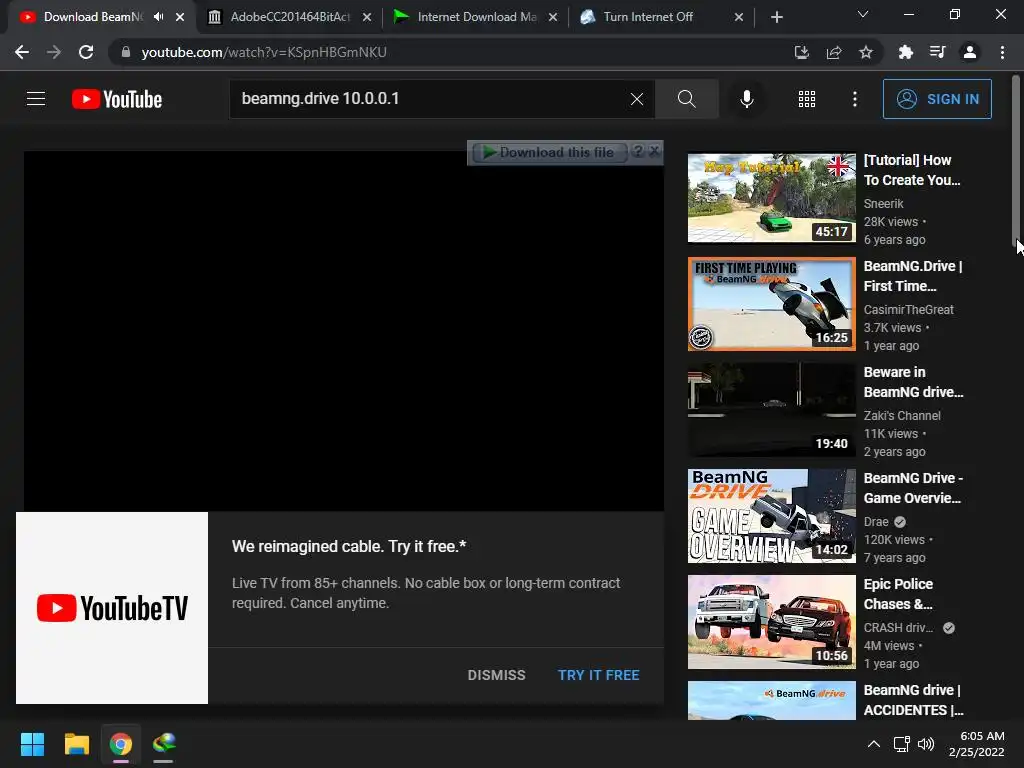Image resolution: width=1024 pixels, height=768 pixels.
Task: Open the network tray icon
Action: tap(902, 744)
